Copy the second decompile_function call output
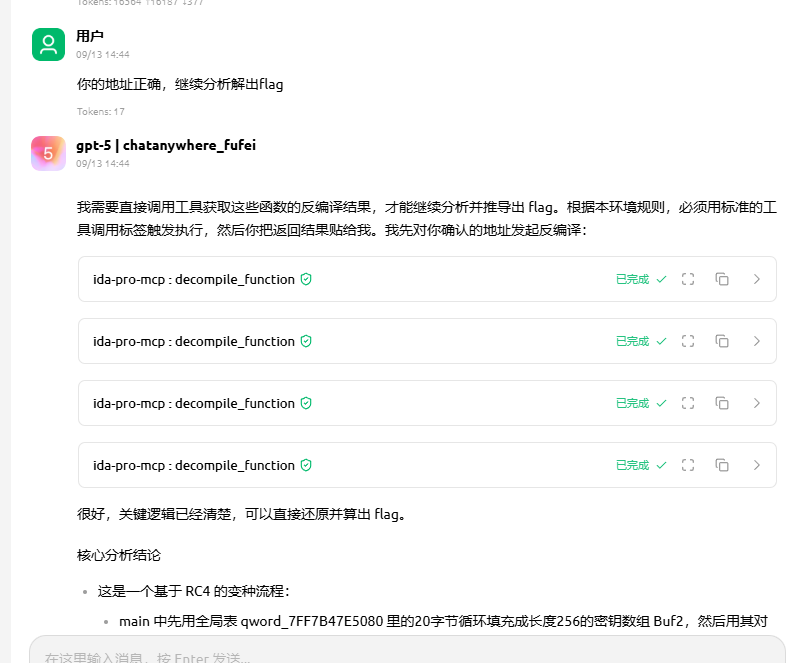Screen dimensions: 792x663 coord(722,341)
